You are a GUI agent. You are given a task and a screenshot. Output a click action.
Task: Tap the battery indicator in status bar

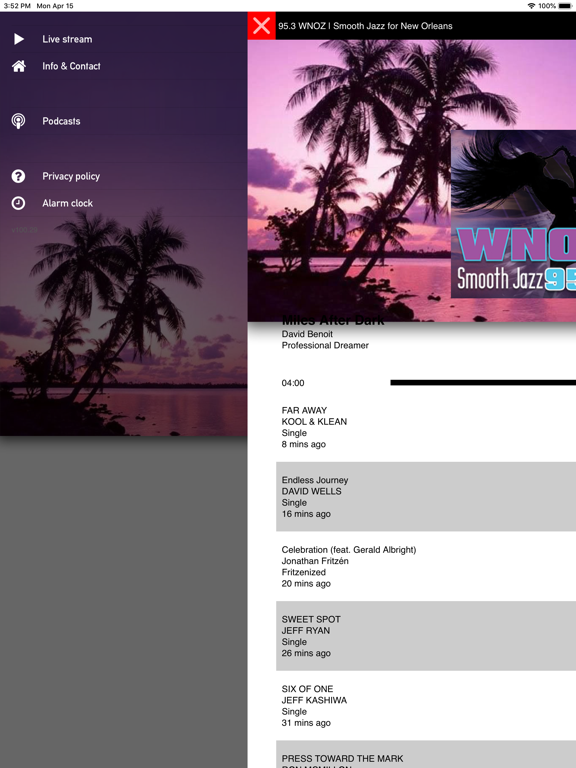565,6
